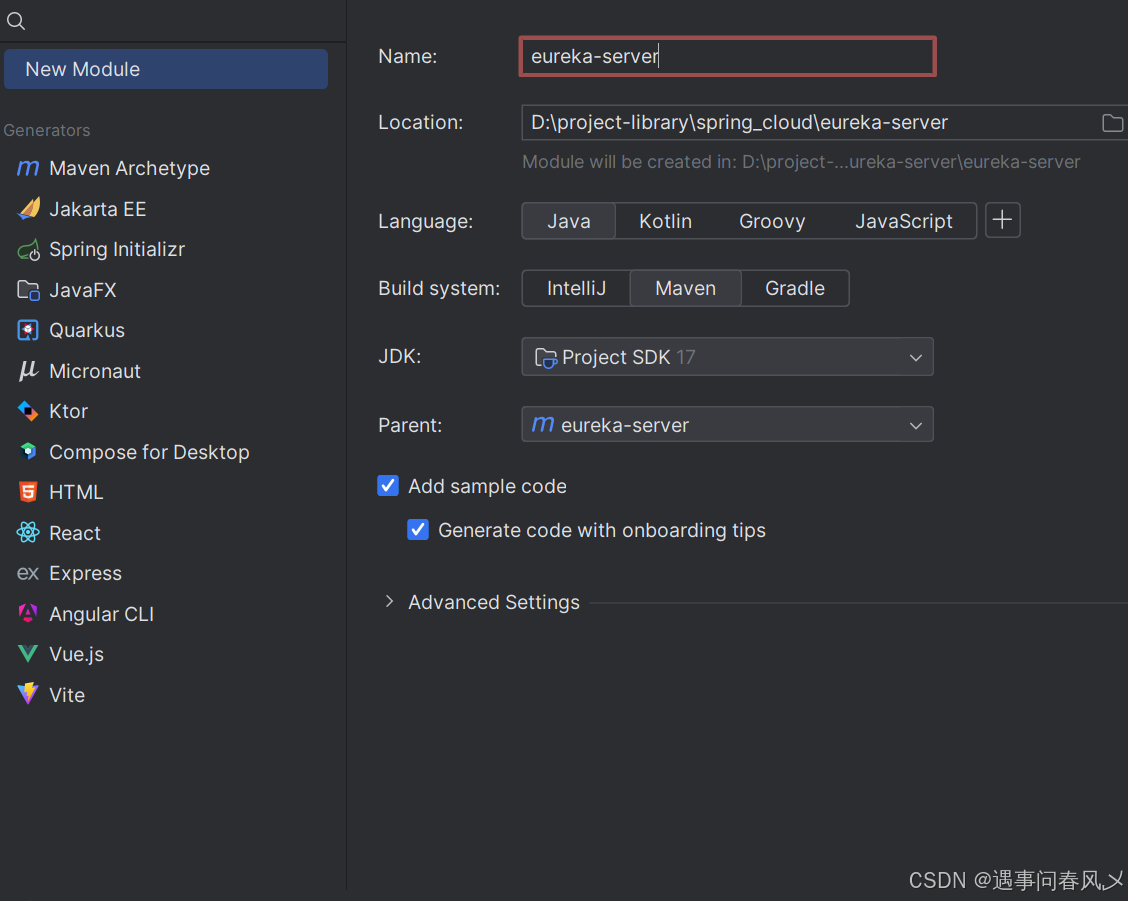This screenshot has width=1128, height=901.
Task: Click 'Module will be created in' hint text
Action: (801, 162)
